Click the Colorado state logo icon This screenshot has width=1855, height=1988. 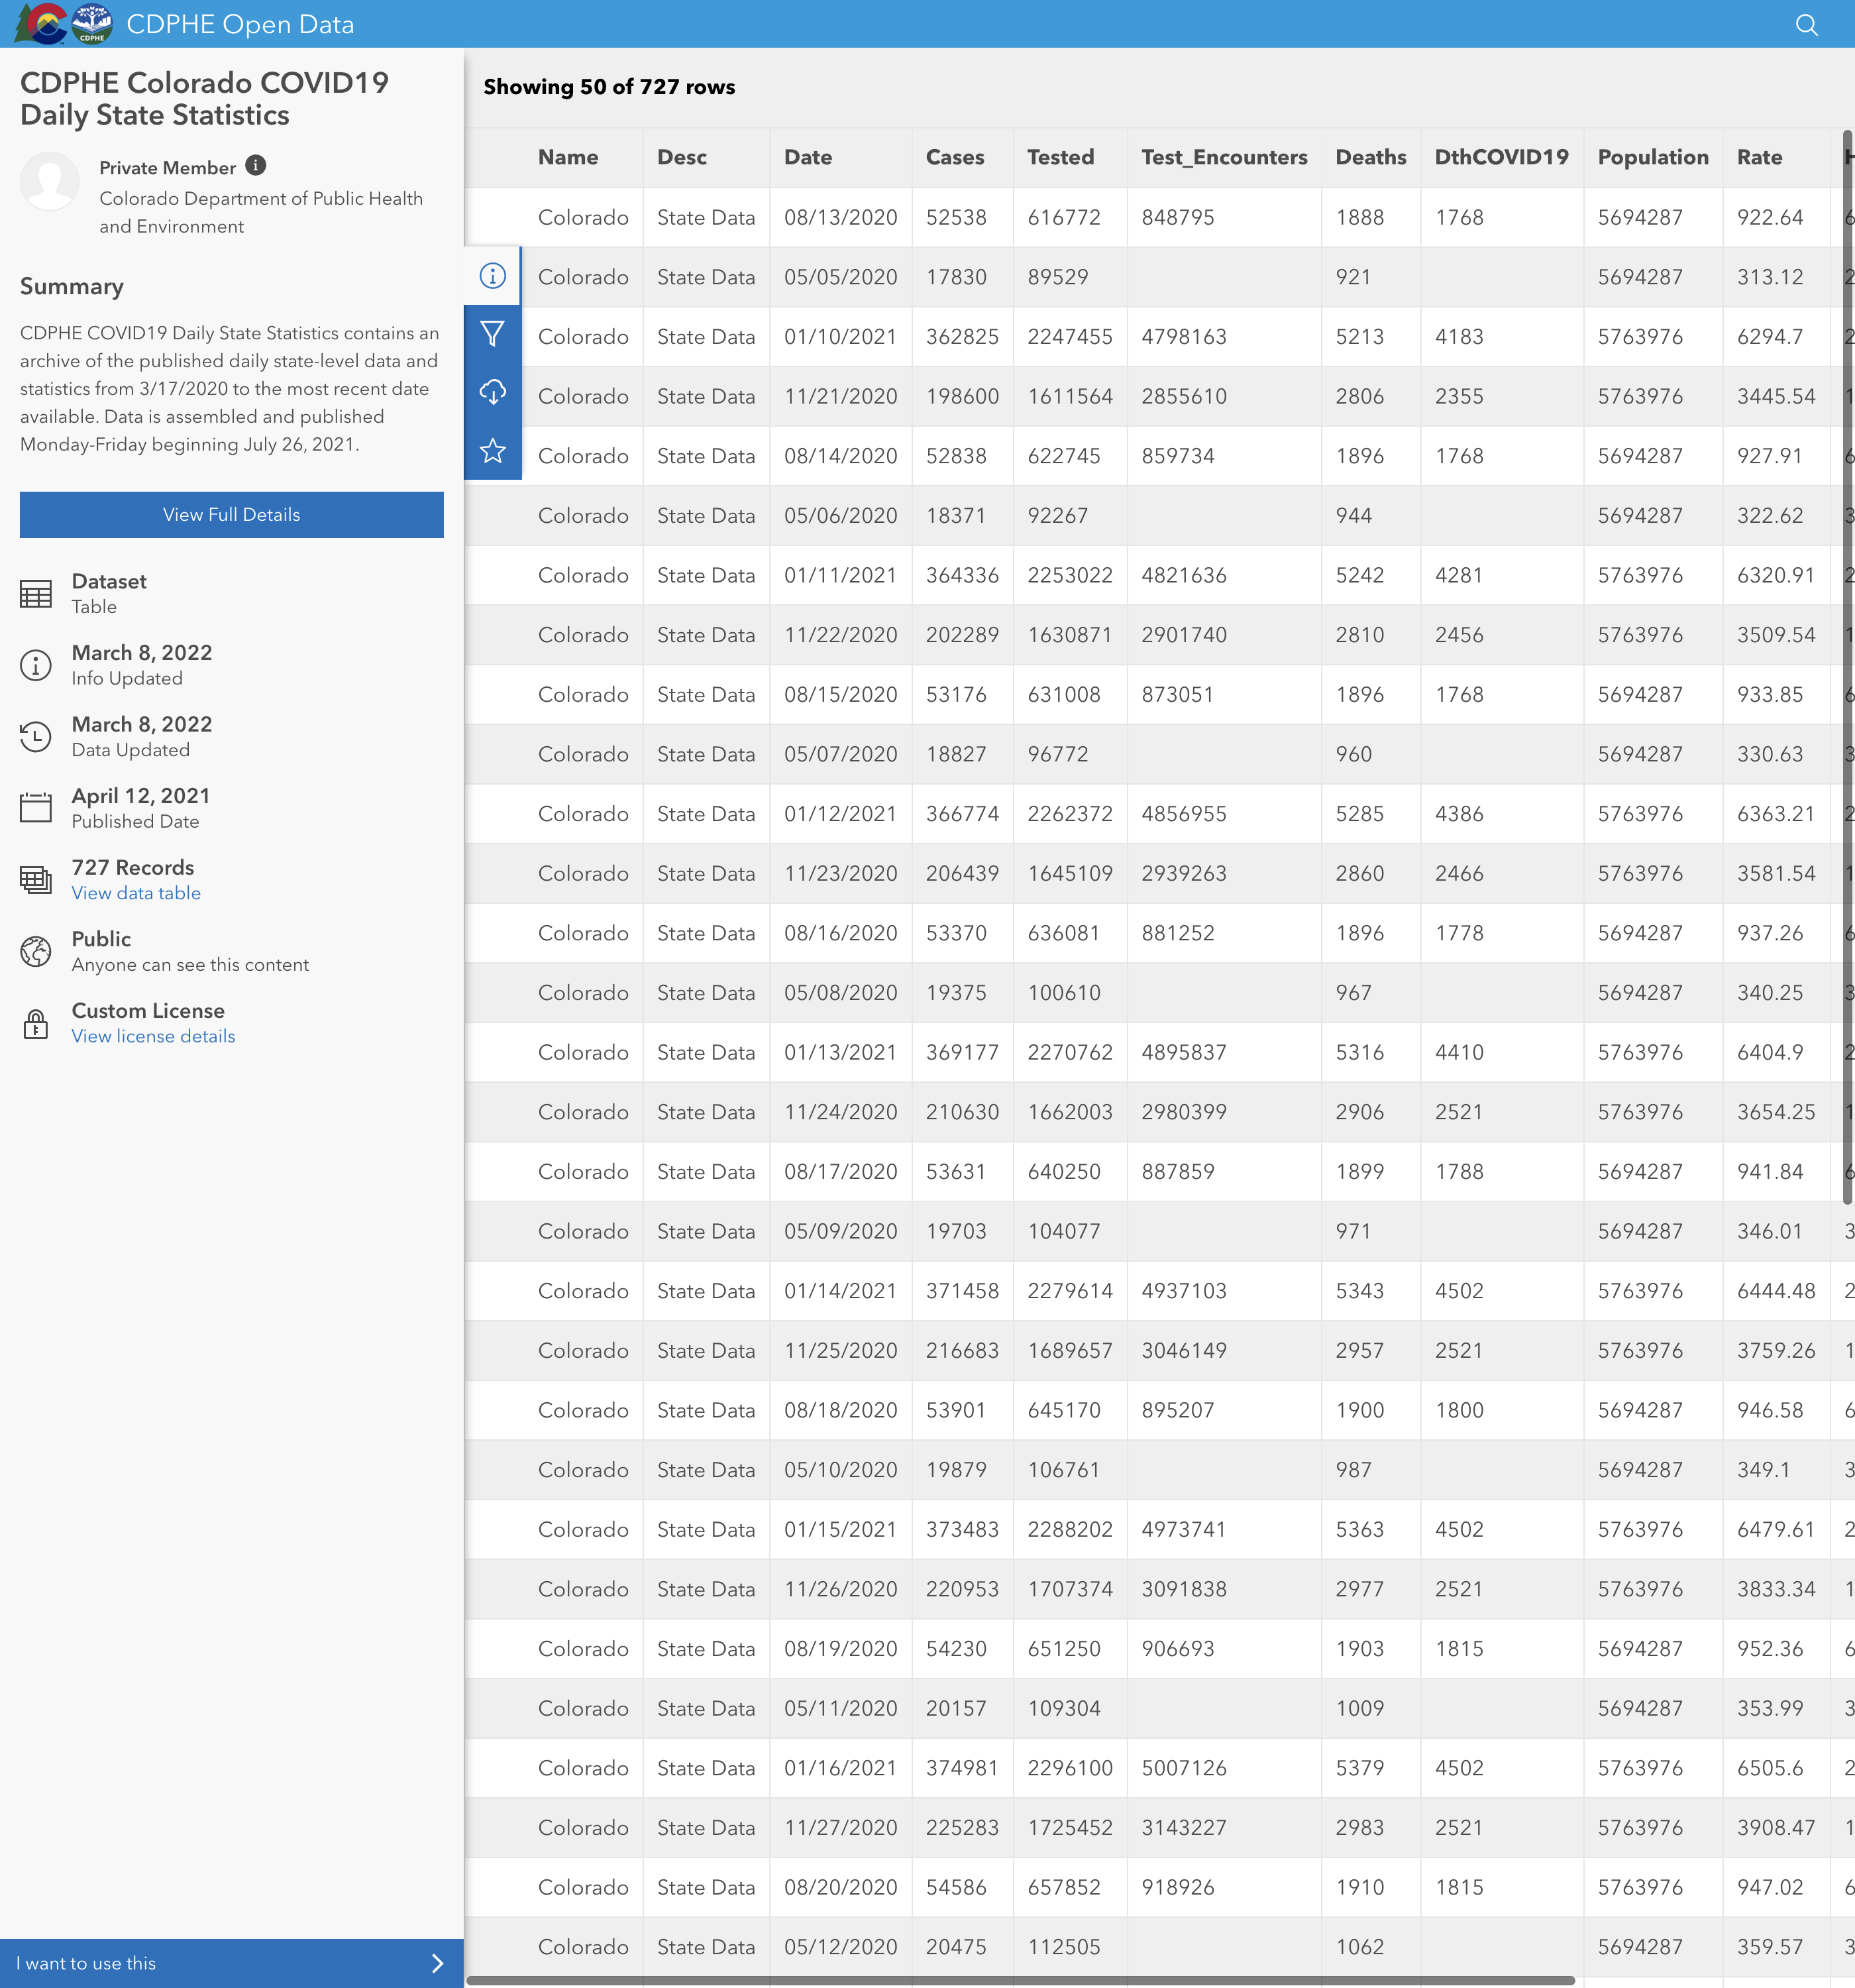pyautogui.click(x=41, y=24)
